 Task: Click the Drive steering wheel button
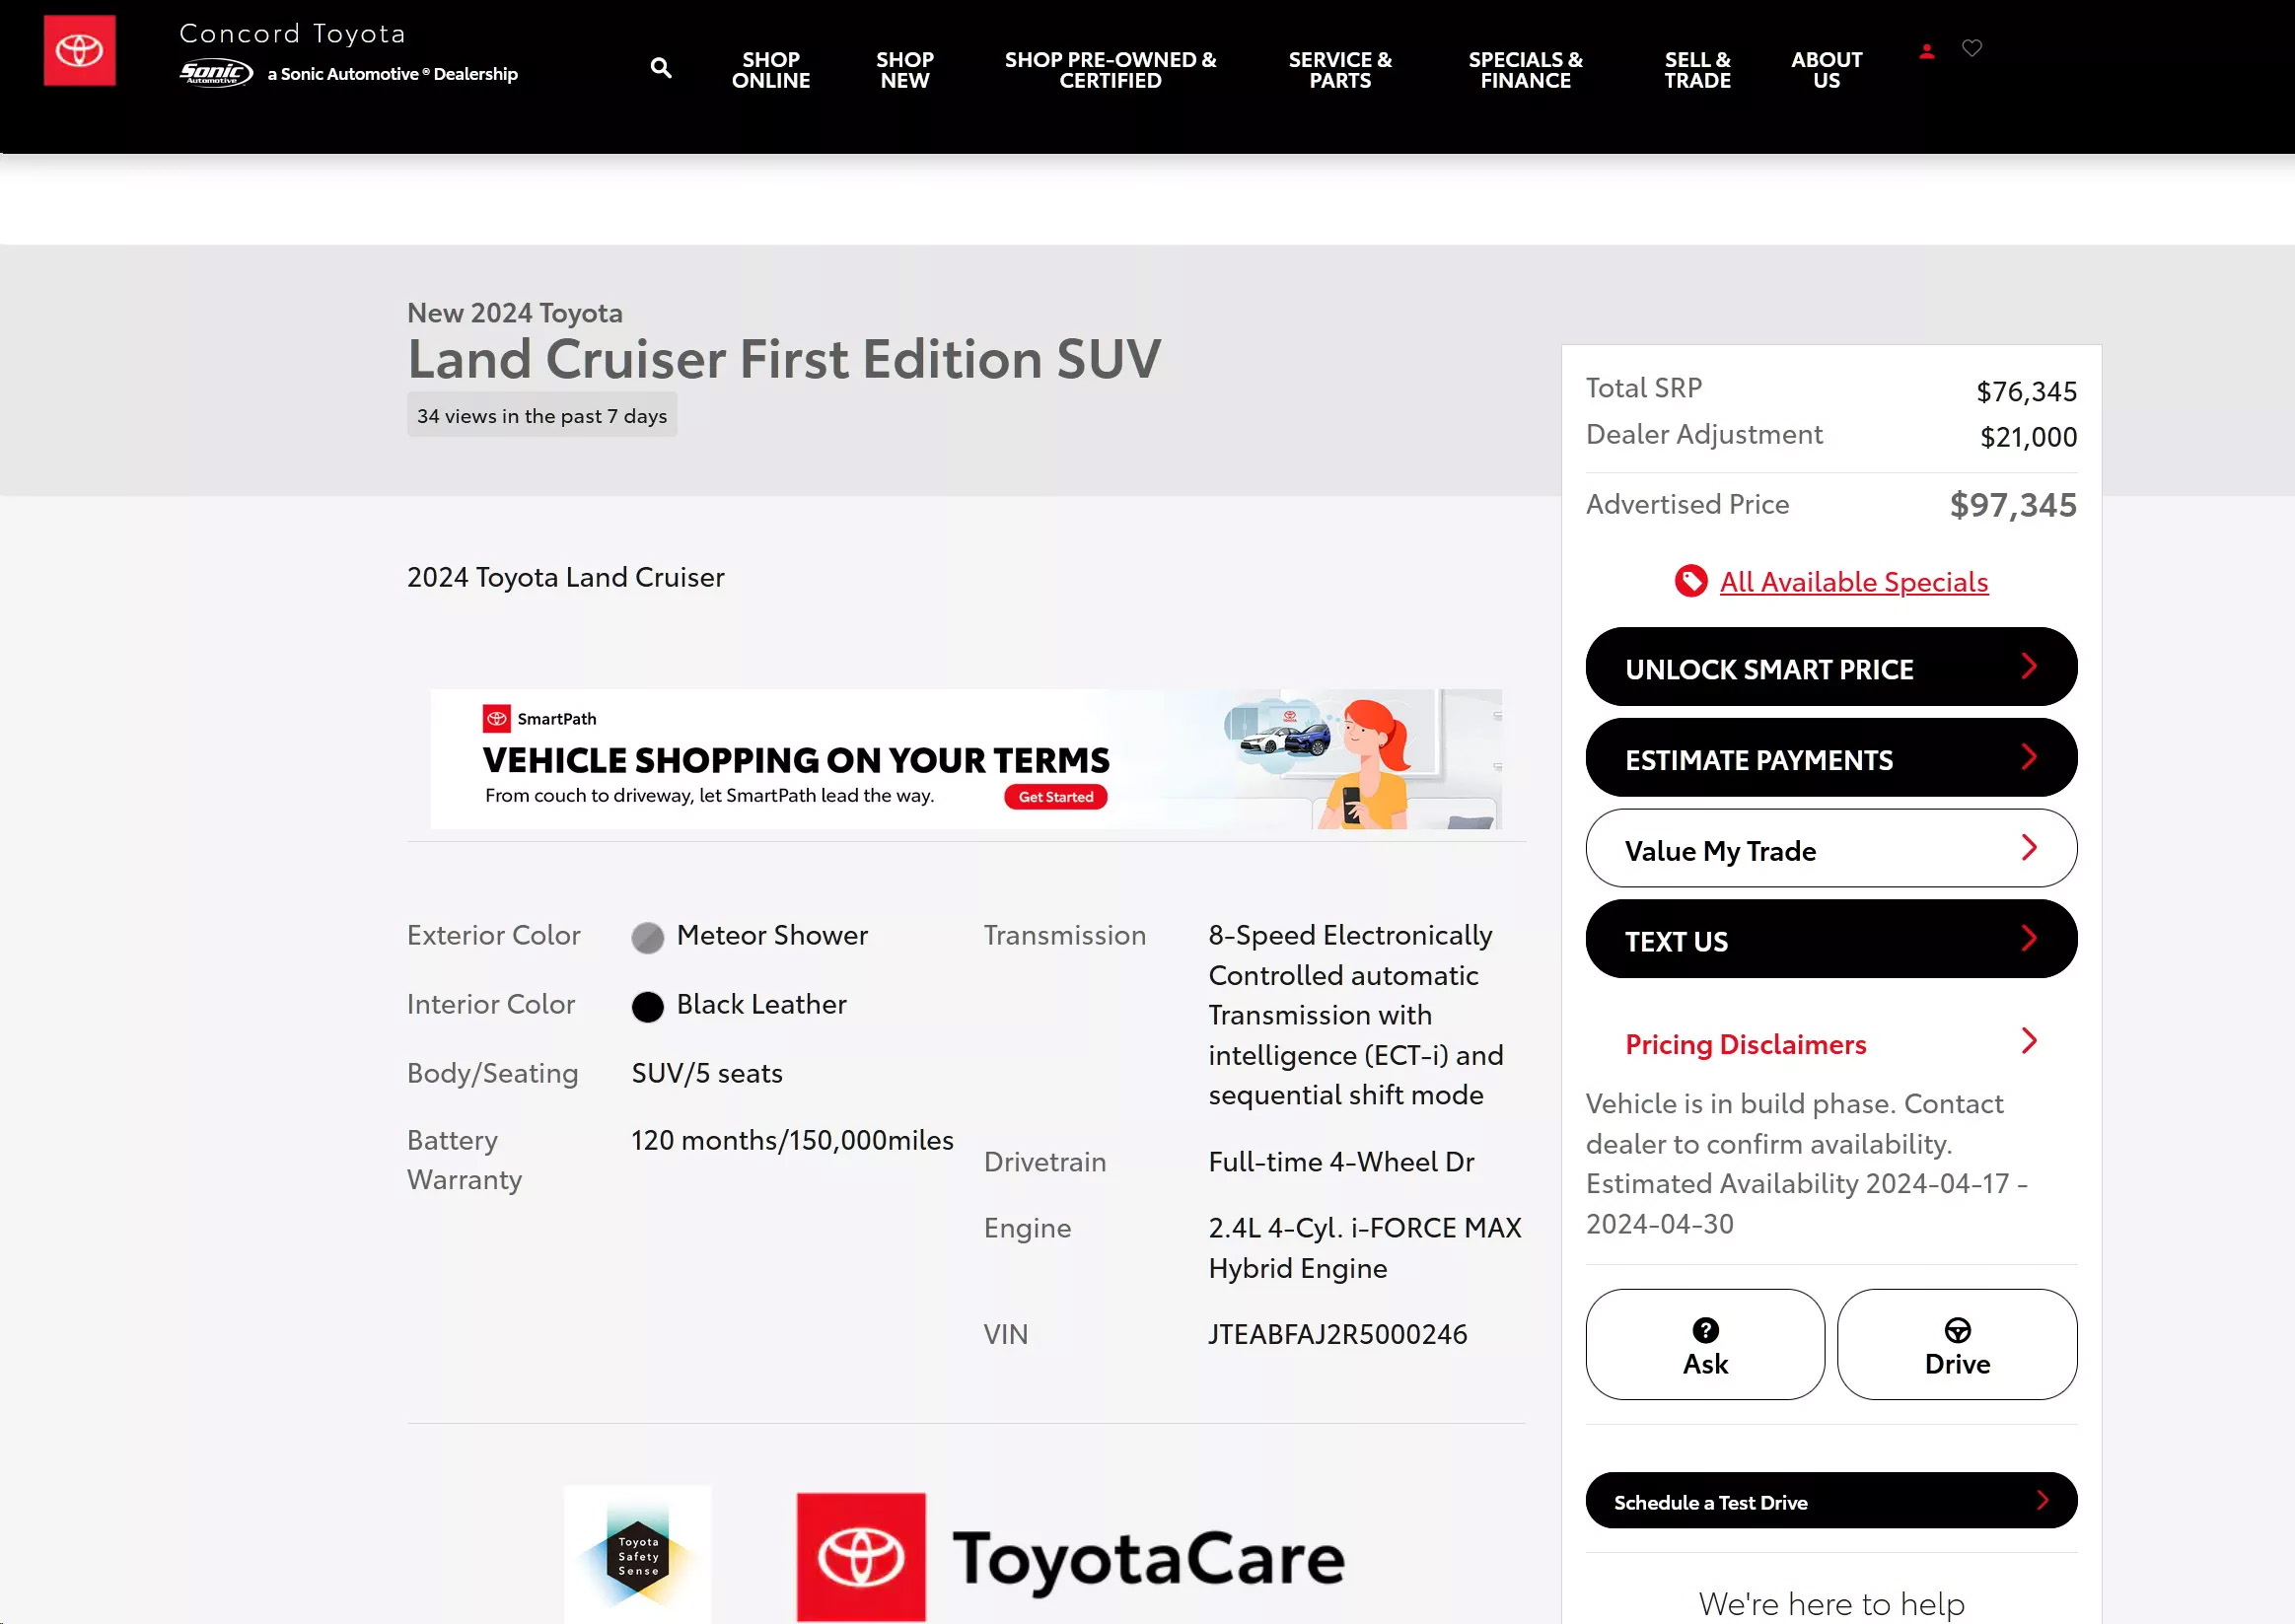(1956, 1344)
